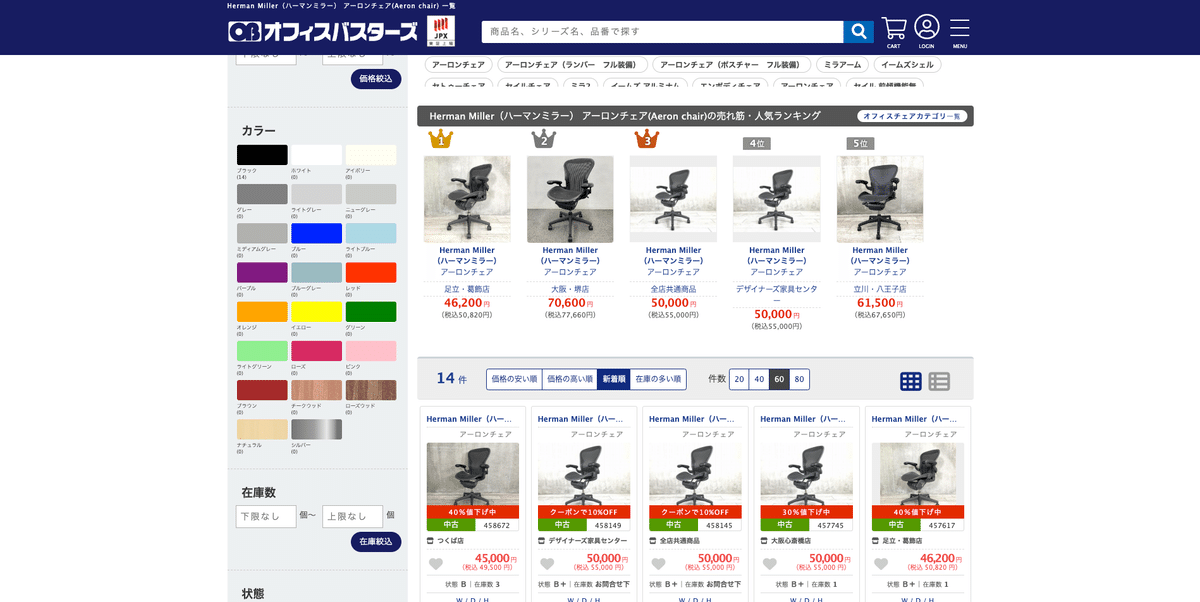Screen dimensions: 1200x602
Task: Show 60 items per page
Action: pos(779,379)
